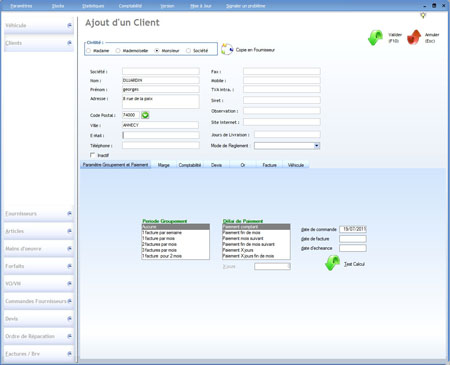Click the date de facture field
The image size is (450, 365).
click(x=353, y=239)
